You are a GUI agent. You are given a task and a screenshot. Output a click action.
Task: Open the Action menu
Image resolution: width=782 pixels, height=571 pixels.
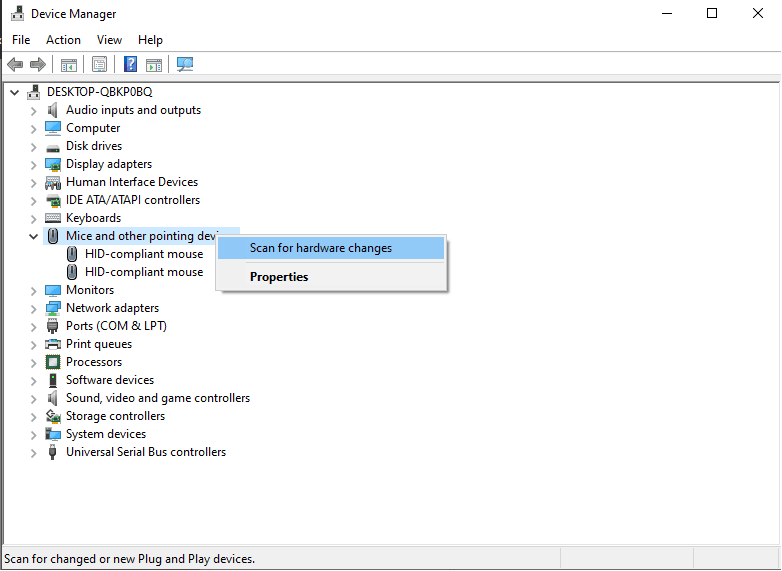(x=63, y=40)
